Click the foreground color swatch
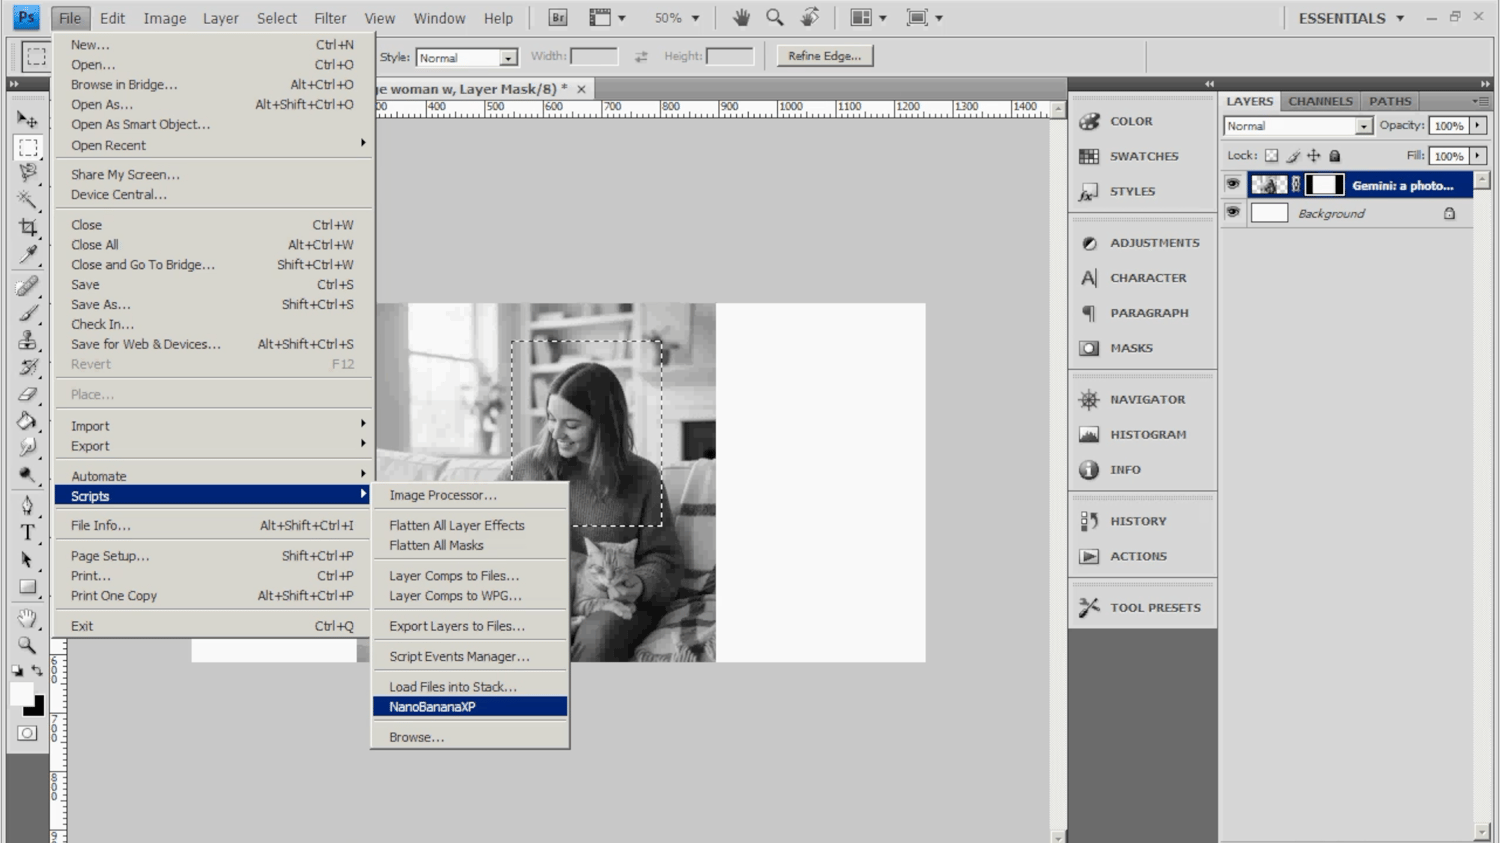 pyautogui.click(x=21, y=693)
